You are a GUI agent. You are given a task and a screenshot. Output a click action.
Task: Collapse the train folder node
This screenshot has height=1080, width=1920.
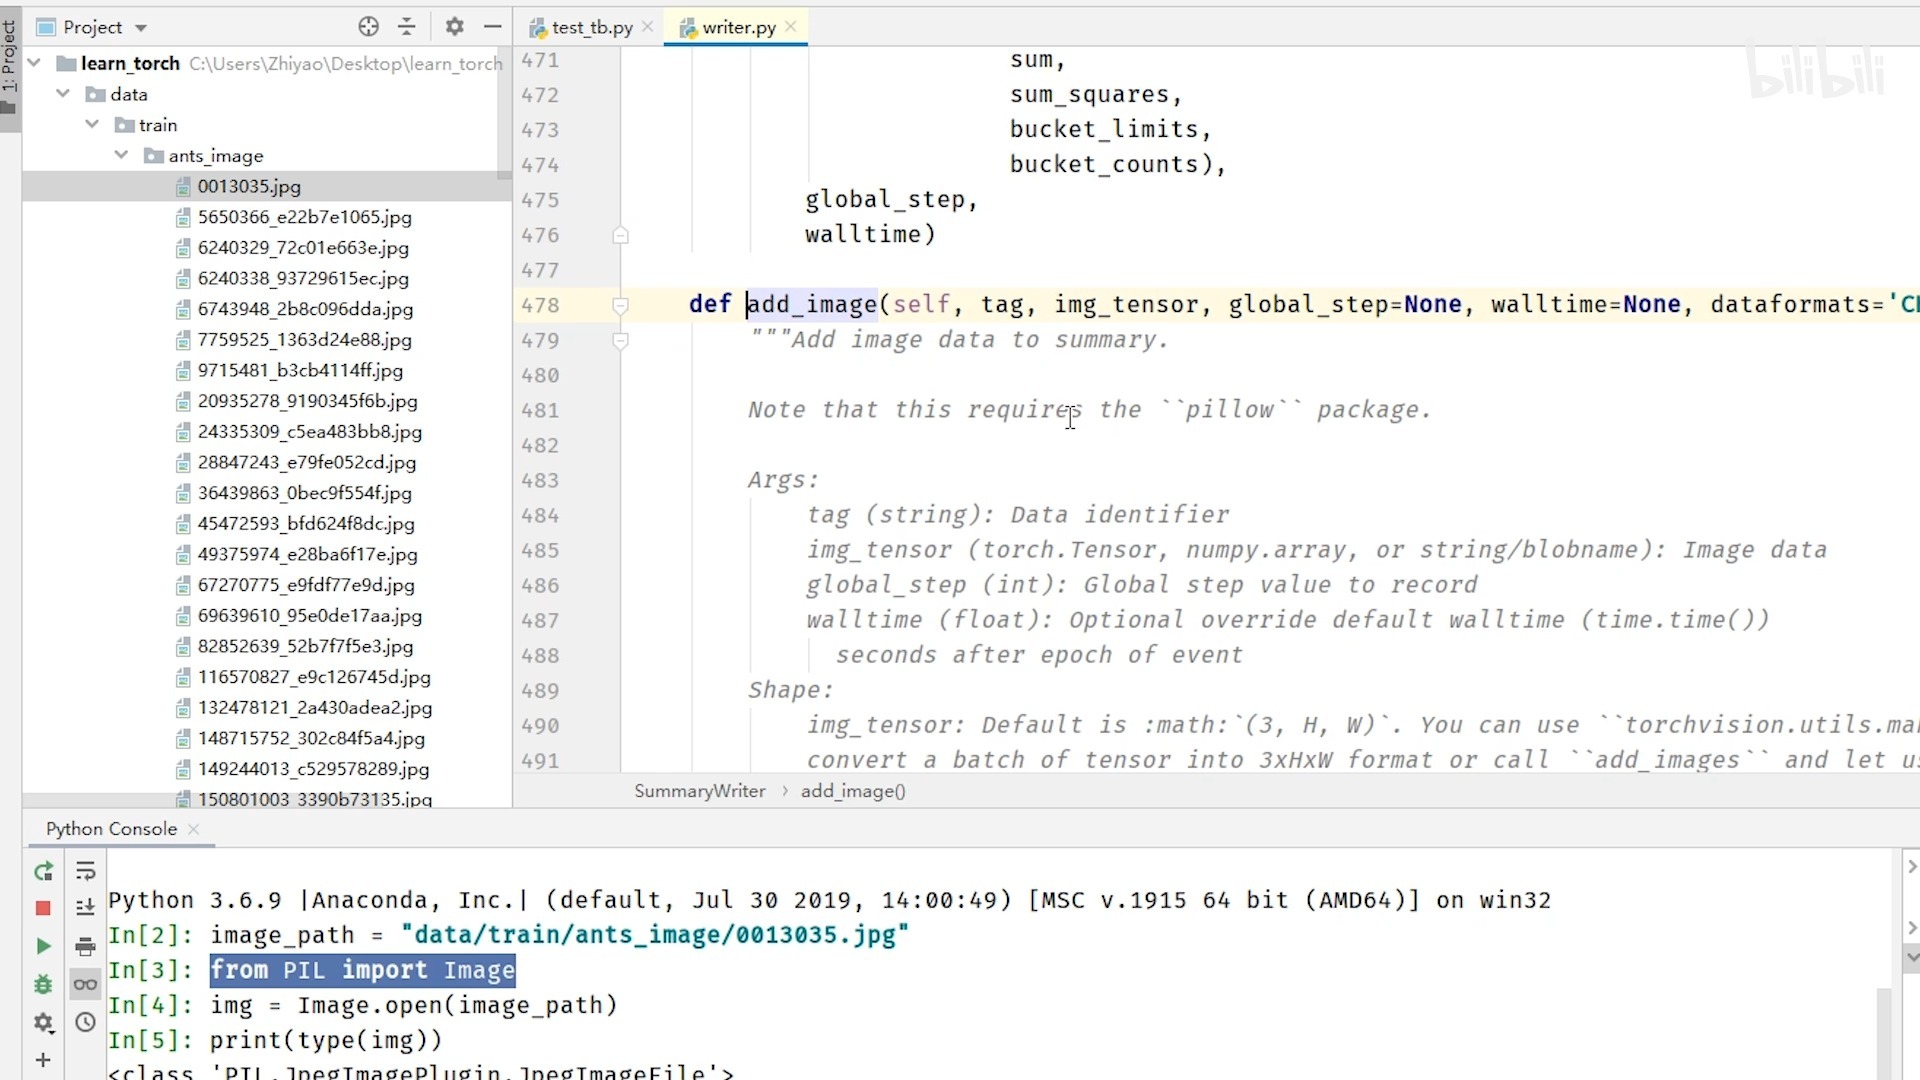pos(92,124)
